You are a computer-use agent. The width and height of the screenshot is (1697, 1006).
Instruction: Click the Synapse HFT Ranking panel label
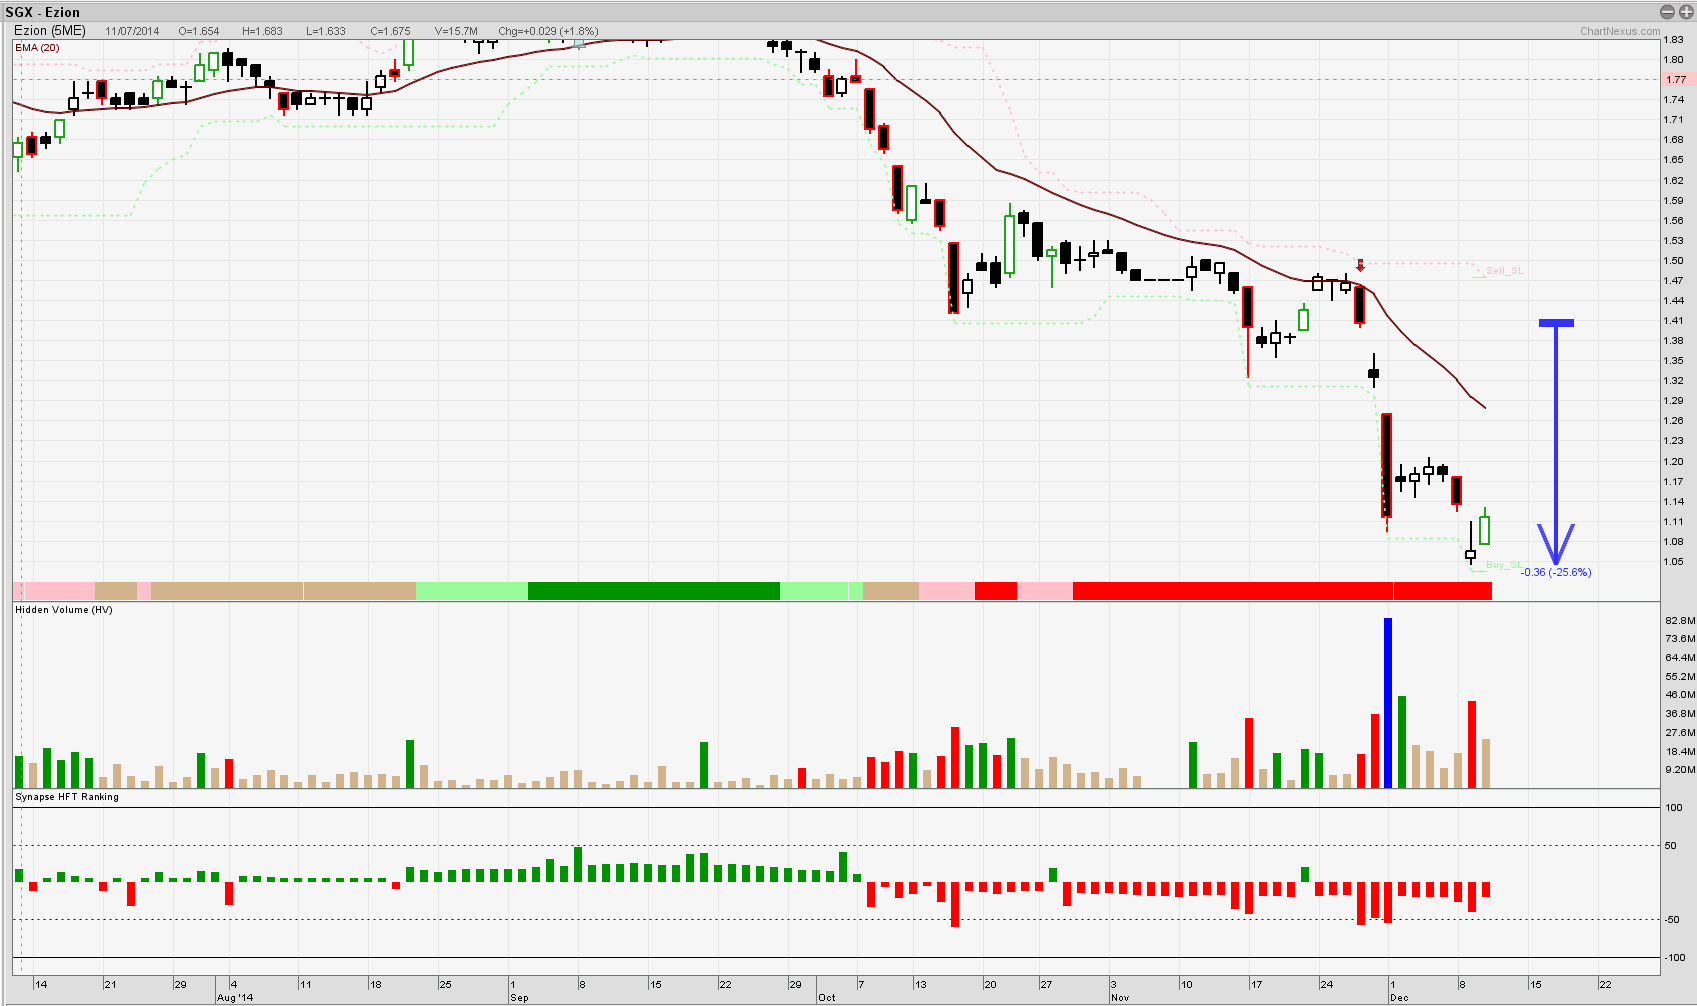click(x=67, y=797)
